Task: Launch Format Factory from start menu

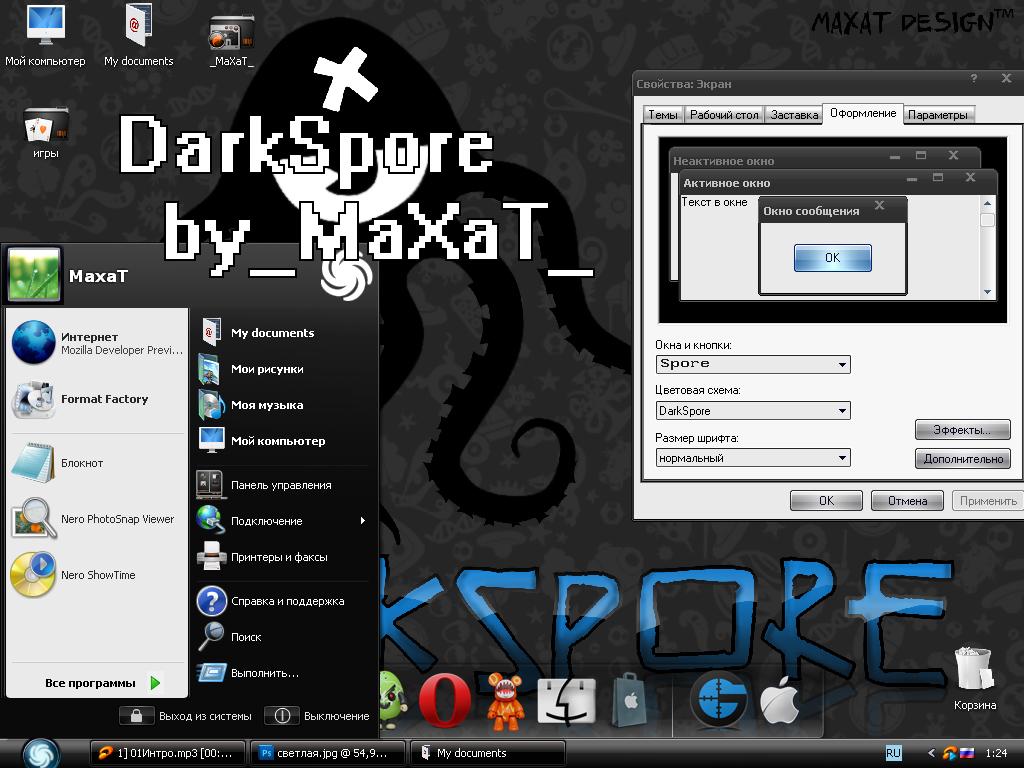Action: click(97, 399)
